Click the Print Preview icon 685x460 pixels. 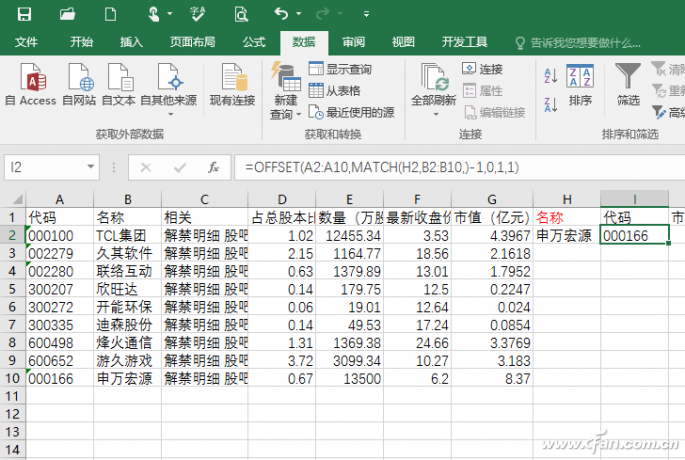pos(241,14)
